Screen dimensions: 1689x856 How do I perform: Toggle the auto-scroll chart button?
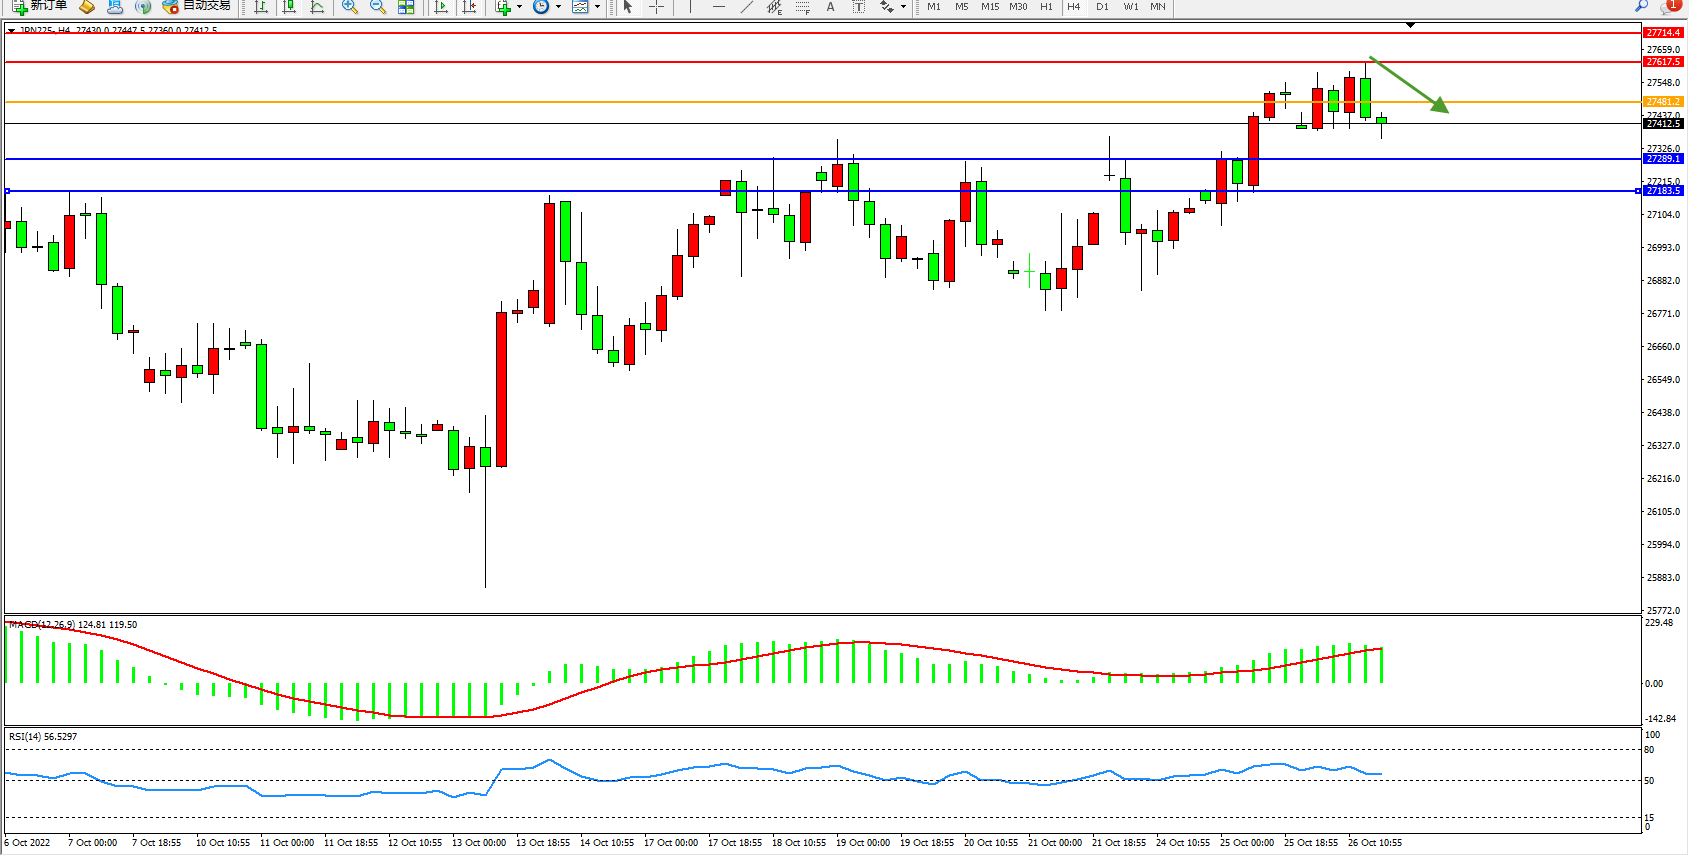(x=441, y=7)
